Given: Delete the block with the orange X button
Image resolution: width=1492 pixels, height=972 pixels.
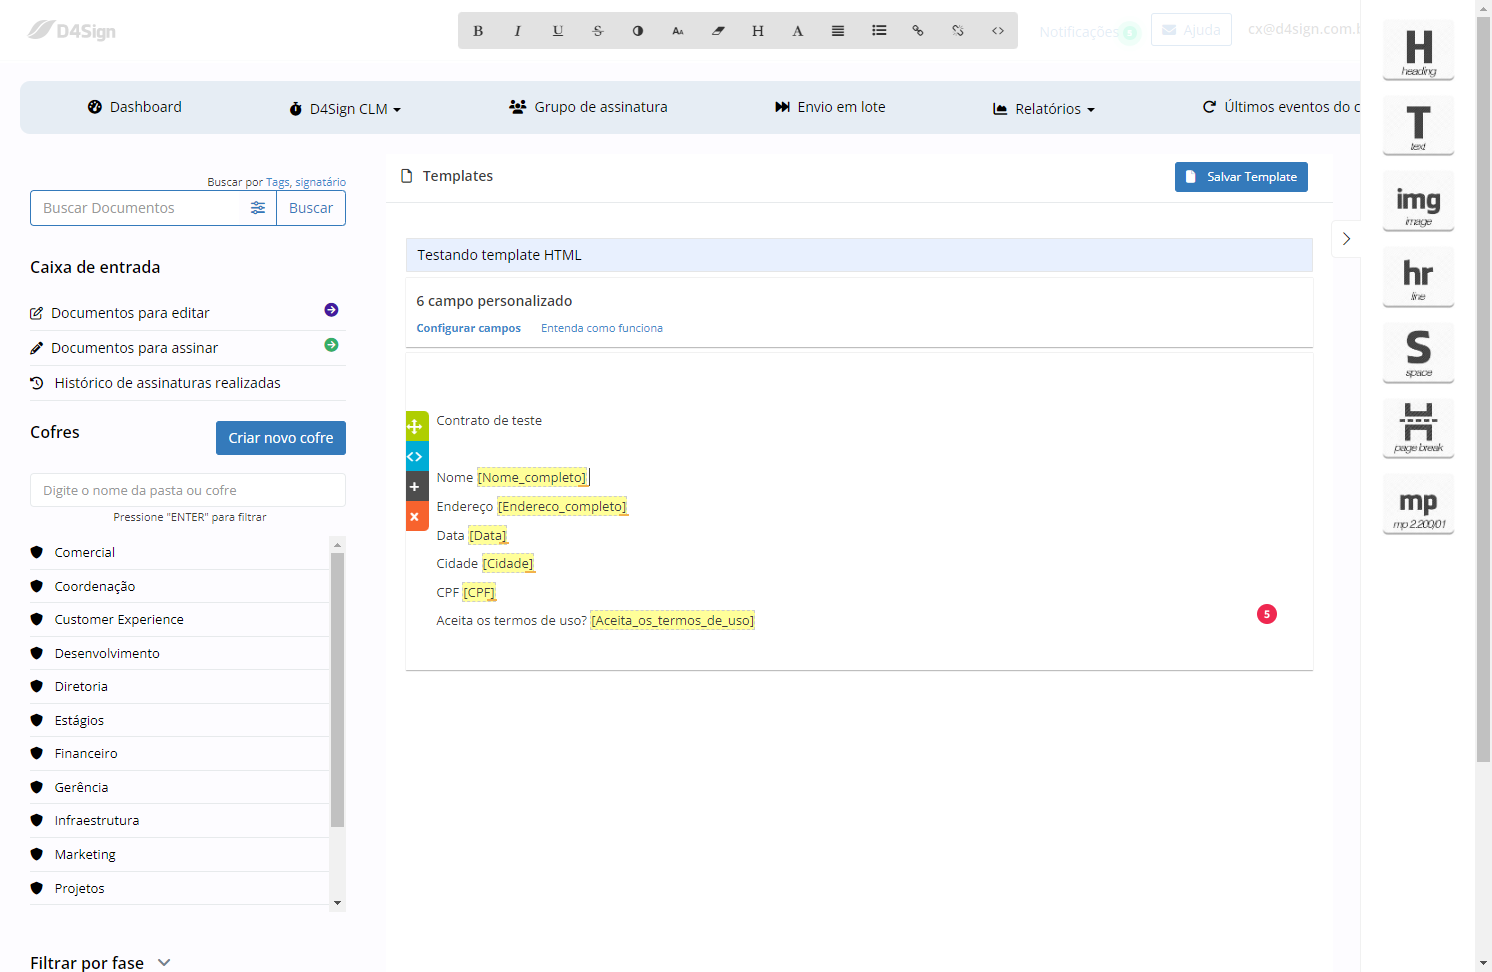Looking at the screenshot, I should point(416,516).
